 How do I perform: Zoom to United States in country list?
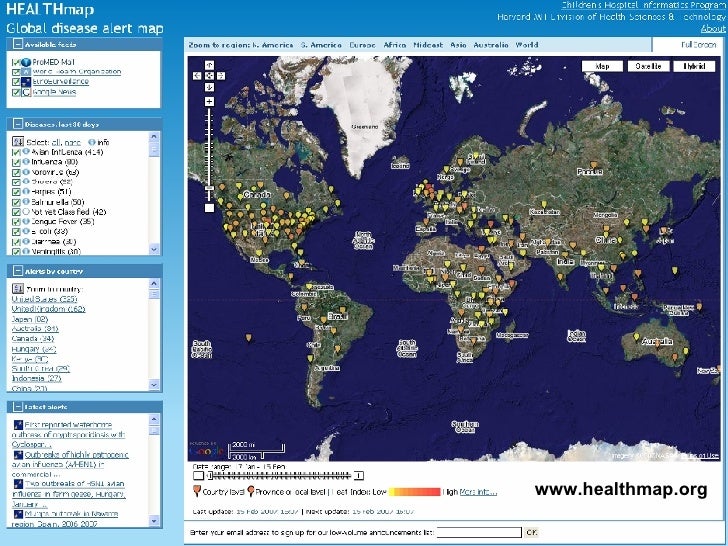(x=44, y=299)
